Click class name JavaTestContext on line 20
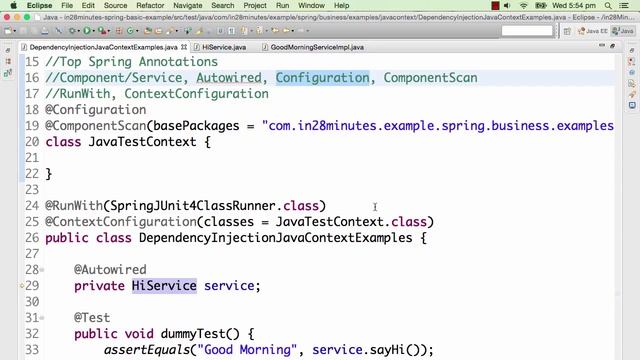640x360 pixels. tap(142, 142)
